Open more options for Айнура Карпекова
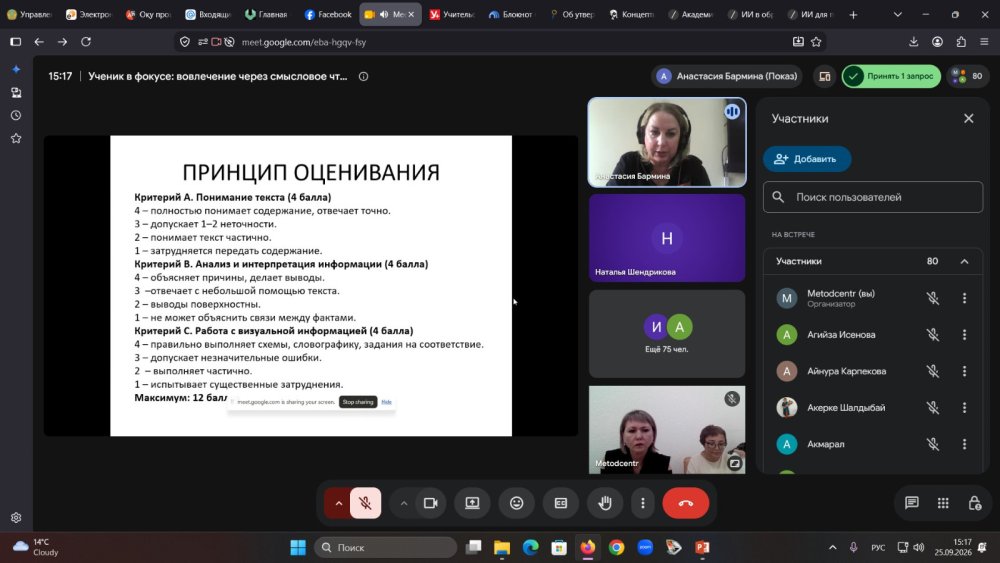Image resolution: width=1000 pixels, height=563 pixels. coord(964,371)
